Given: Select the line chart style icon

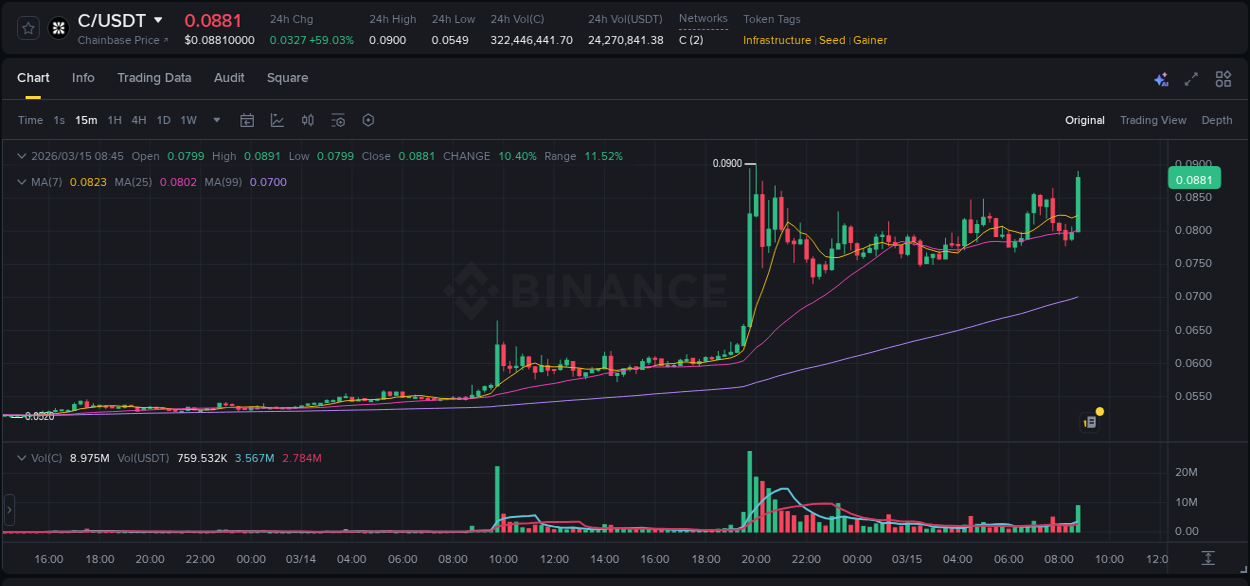Looking at the screenshot, I should pos(276,120).
